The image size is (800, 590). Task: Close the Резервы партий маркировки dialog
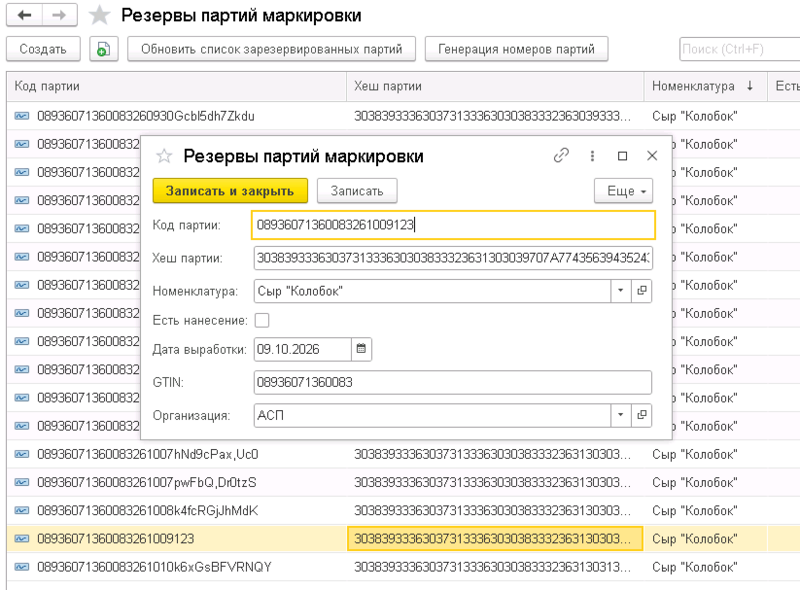652,156
